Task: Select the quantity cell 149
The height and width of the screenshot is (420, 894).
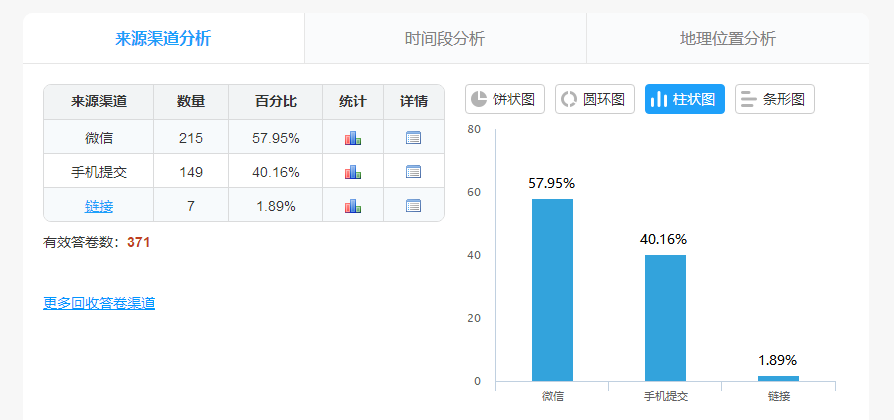Action: click(191, 171)
